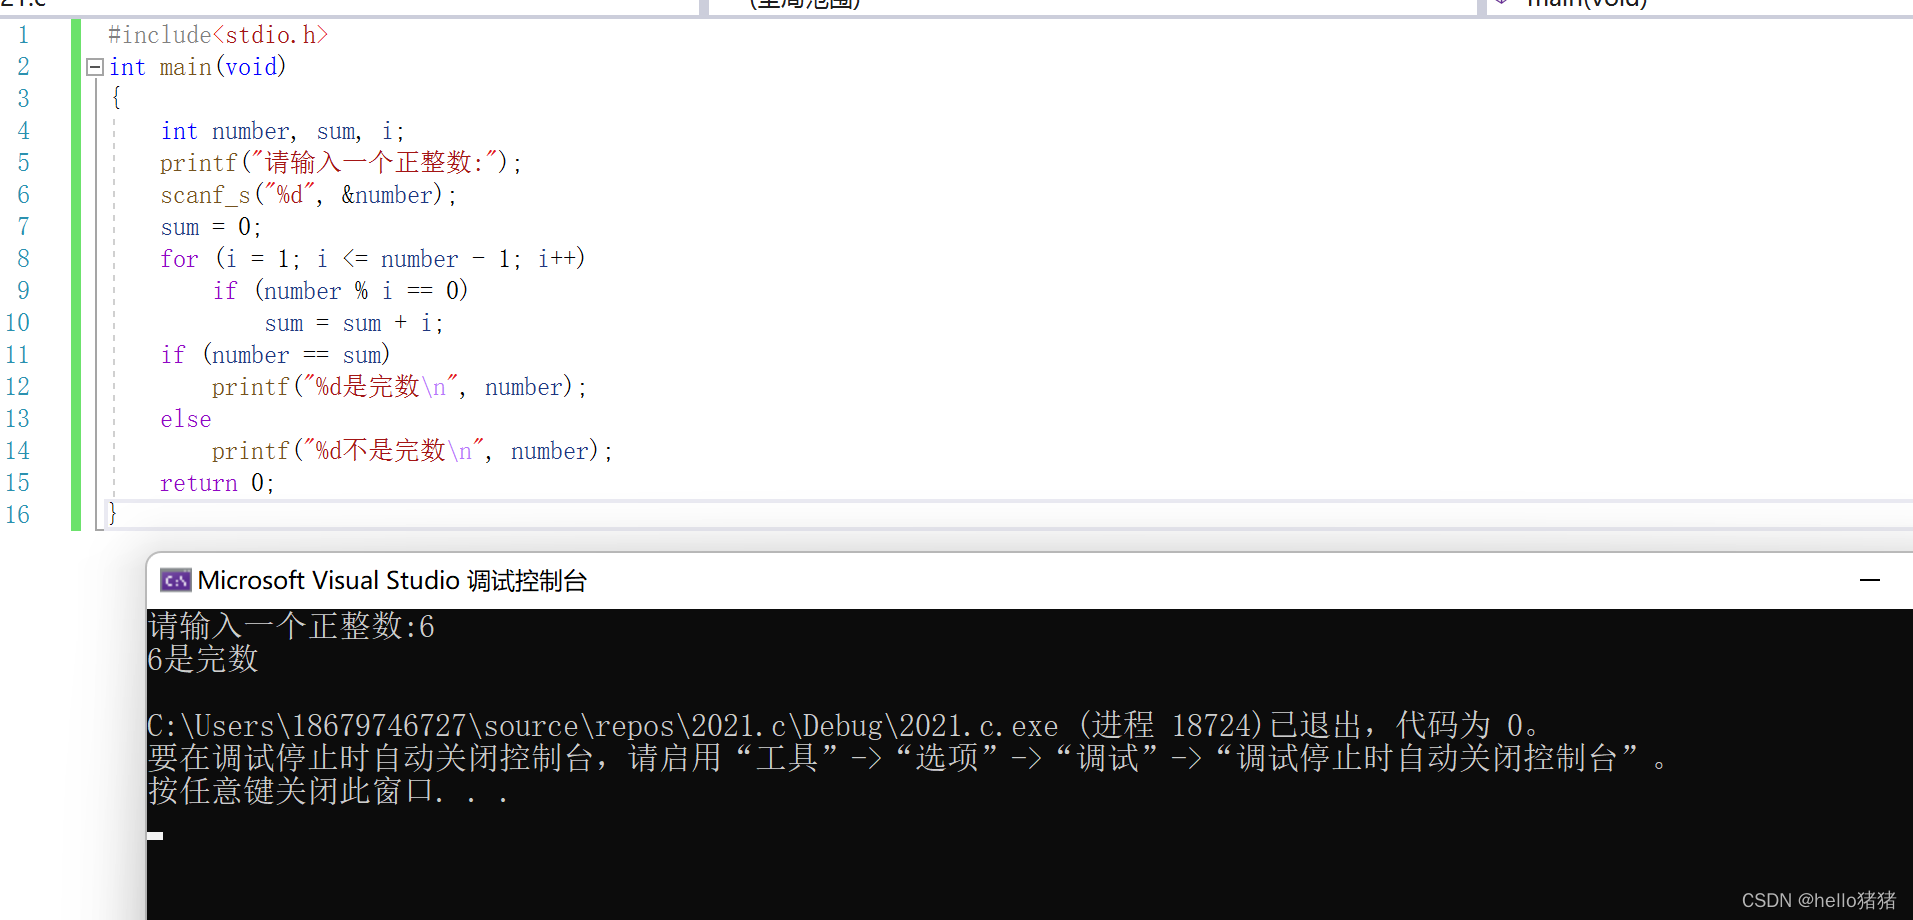Click the 'int main(void)' declaration
Image resolution: width=1913 pixels, height=920 pixels.
point(197,67)
